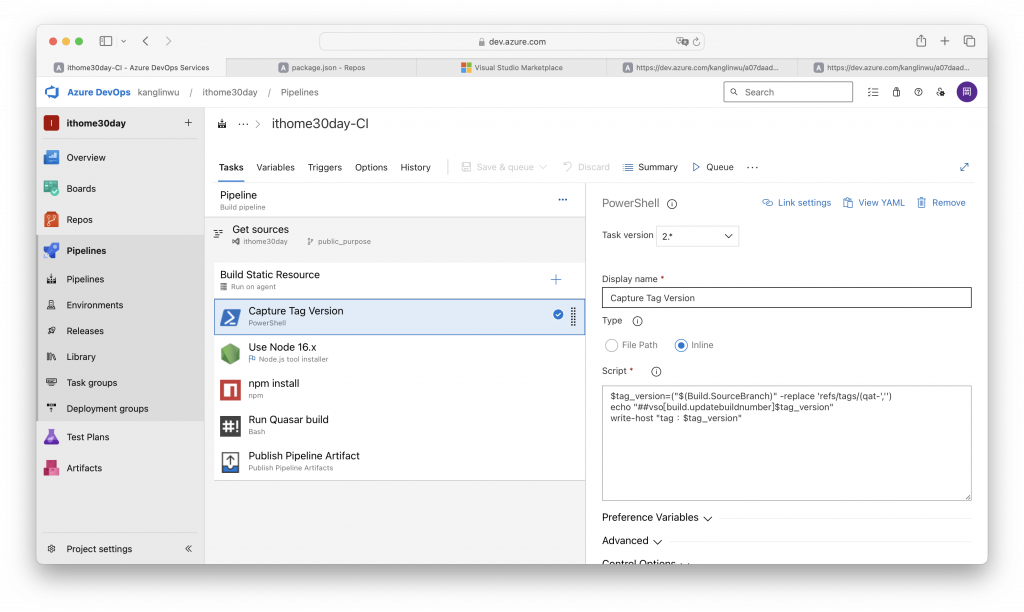Click the PowerShell info icon
This screenshot has height=612, width=1024.
(x=672, y=204)
